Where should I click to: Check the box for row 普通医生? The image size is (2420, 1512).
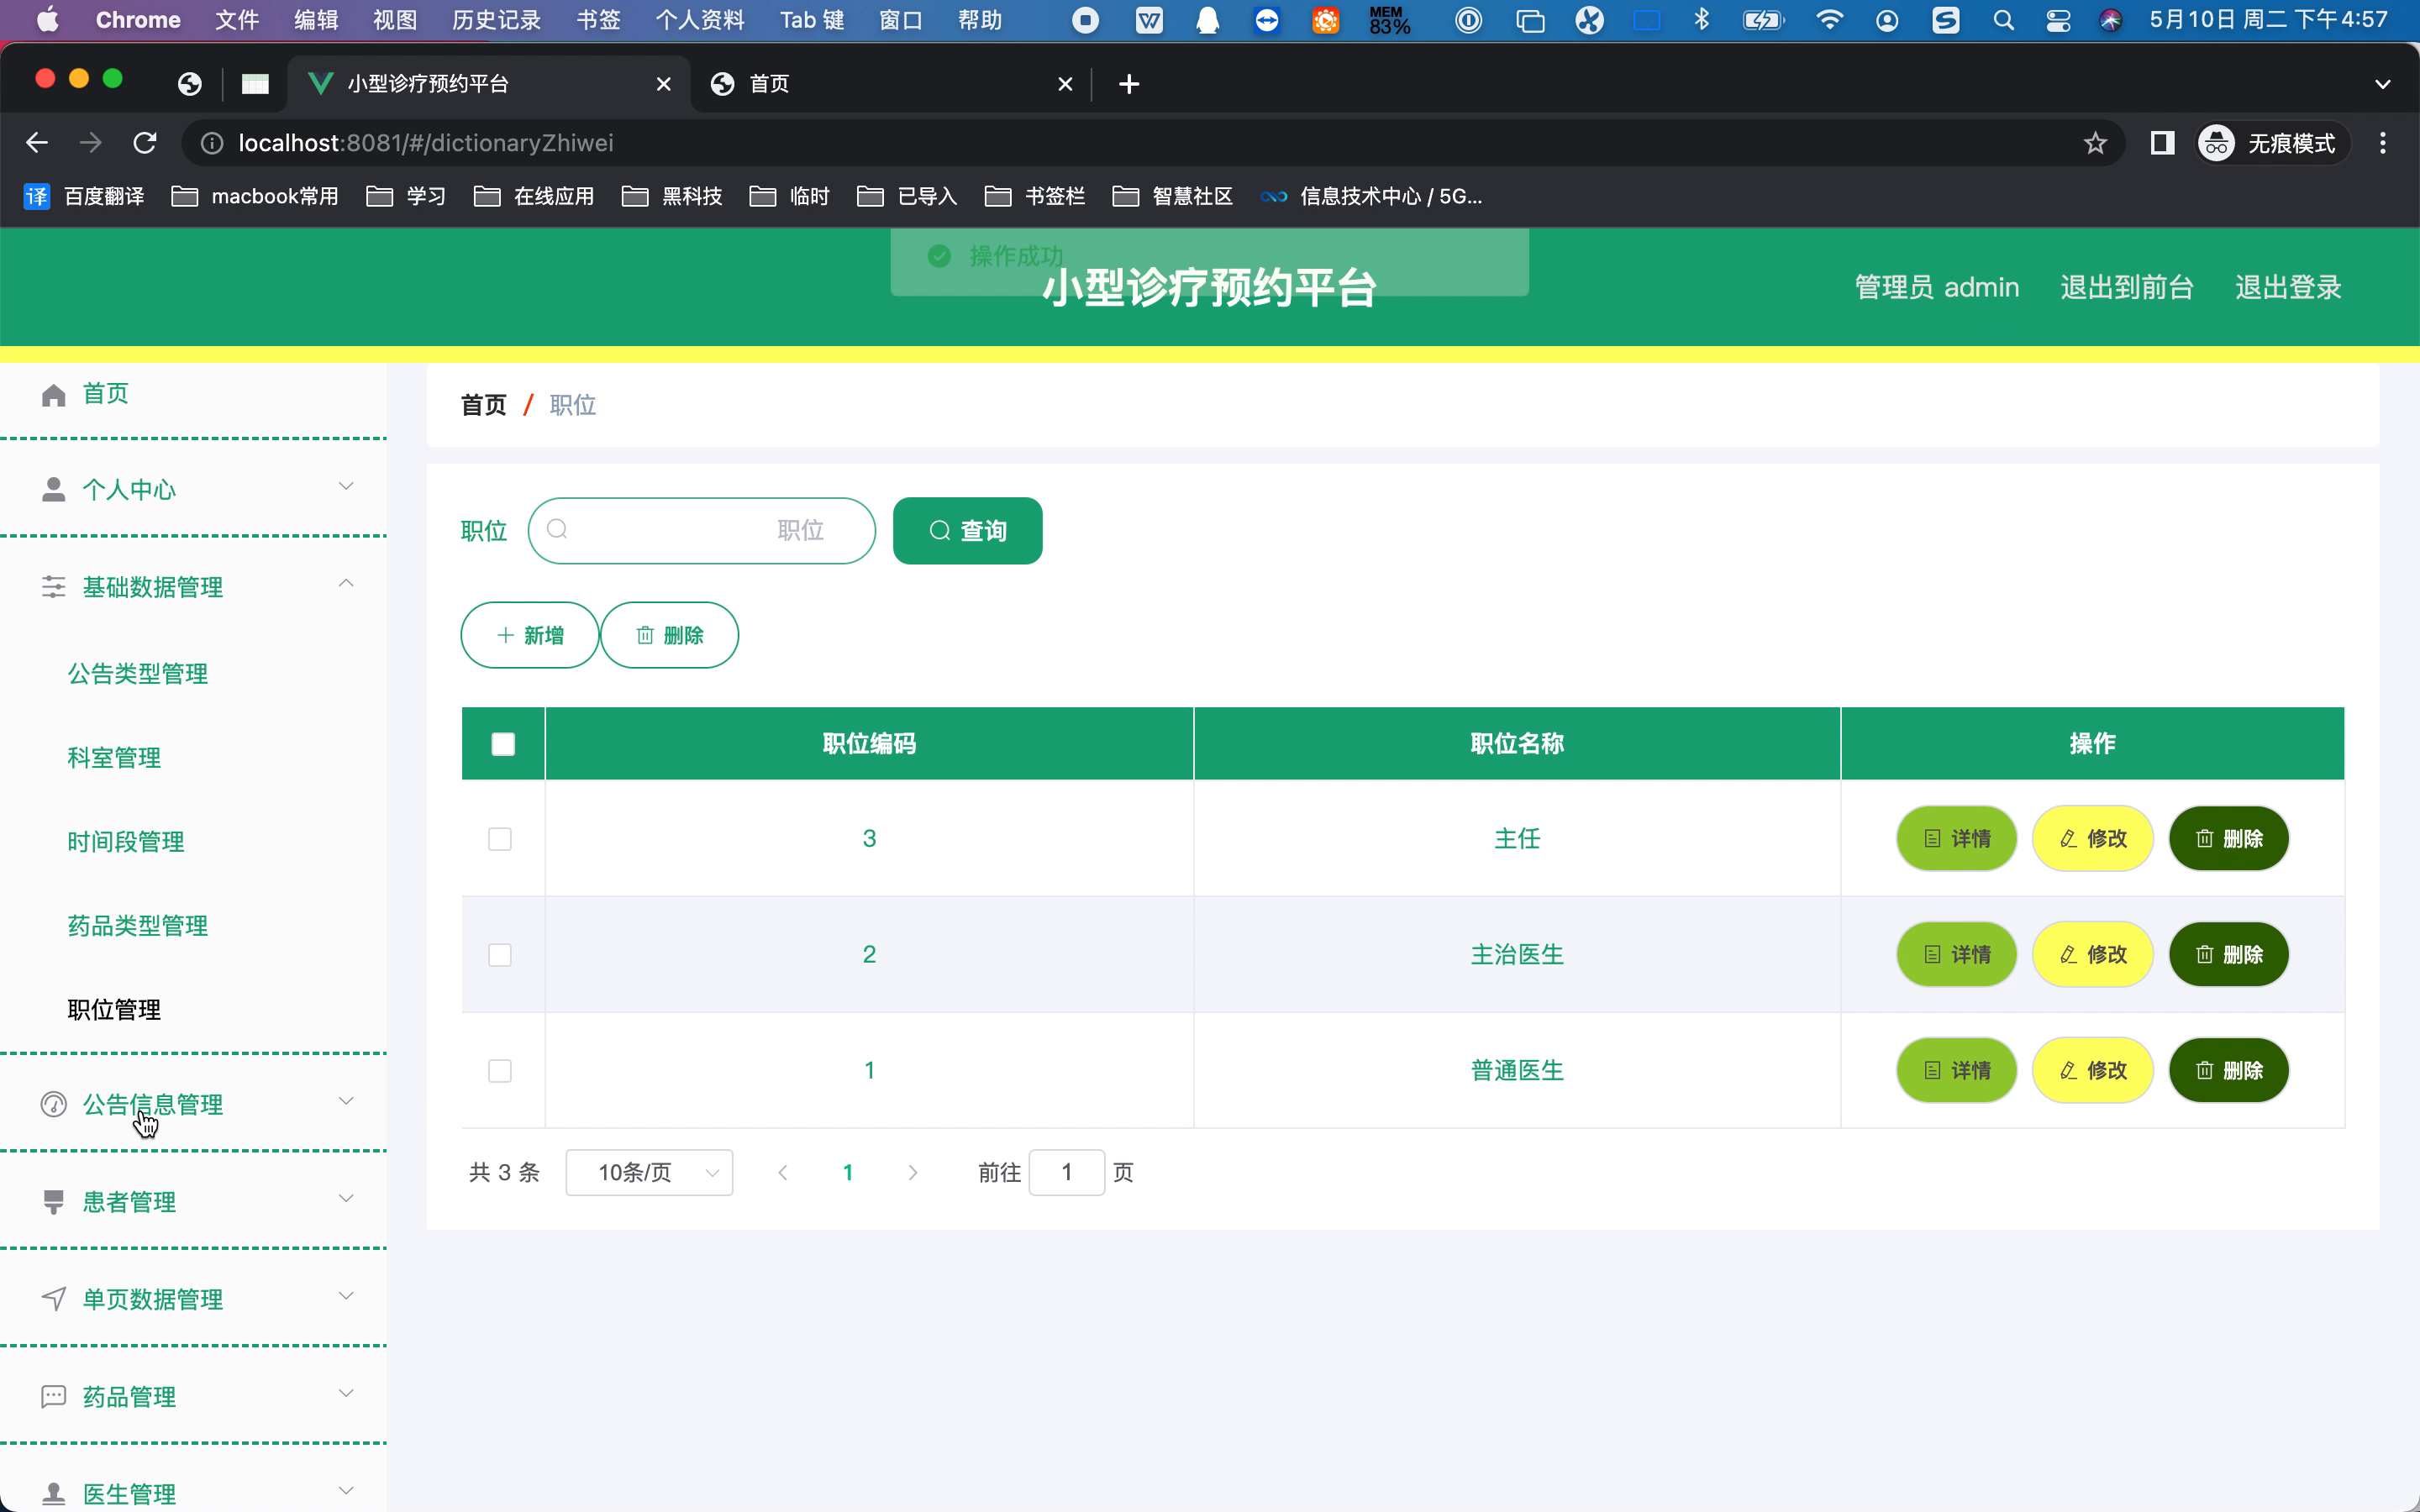[x=500, y=1071]
